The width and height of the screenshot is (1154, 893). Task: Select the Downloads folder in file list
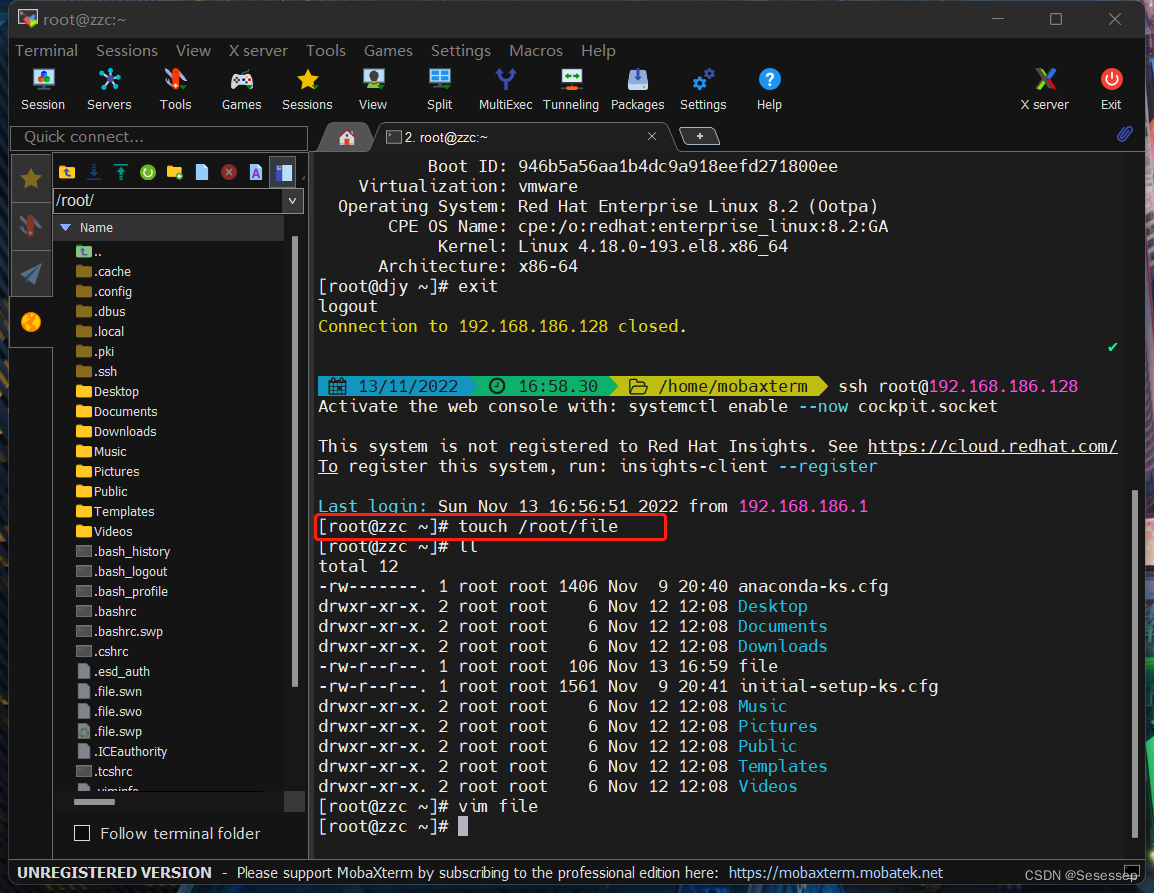click(116, 431)
